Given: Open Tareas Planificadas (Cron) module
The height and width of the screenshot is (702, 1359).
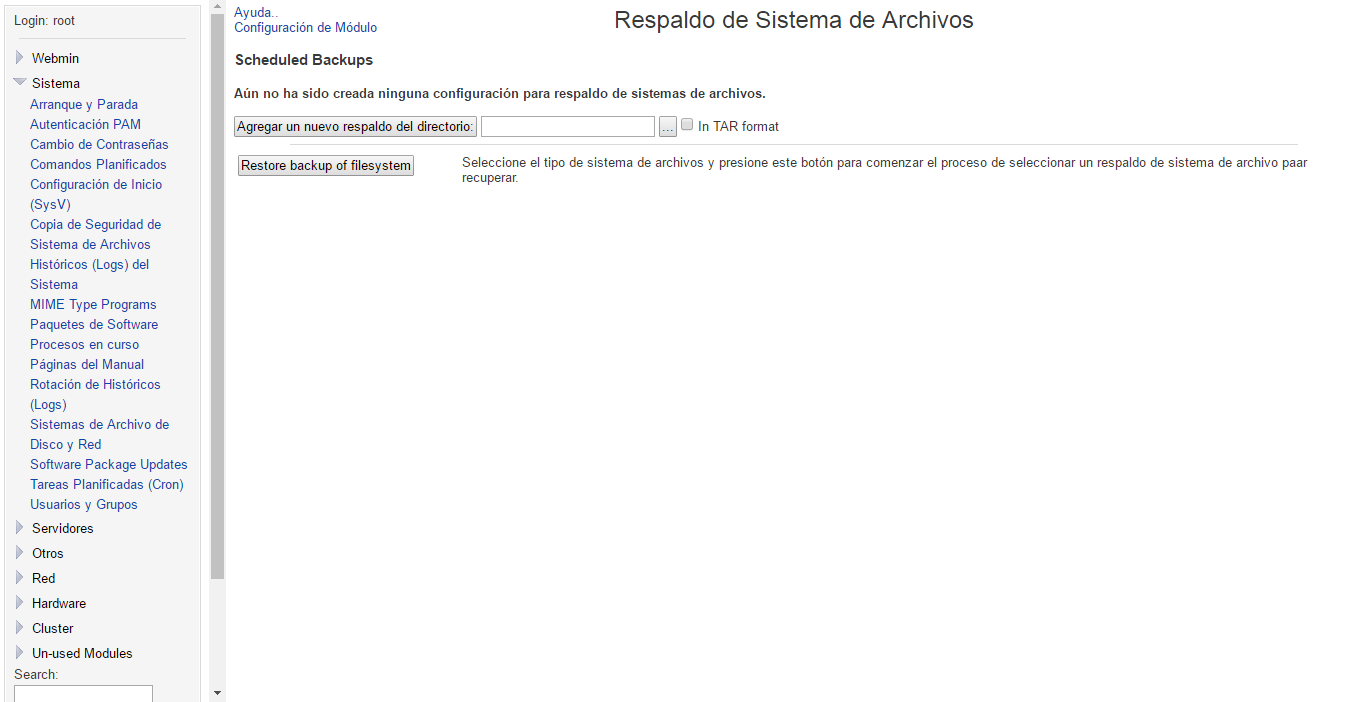Looking at the screenshot, I should 107,484.
